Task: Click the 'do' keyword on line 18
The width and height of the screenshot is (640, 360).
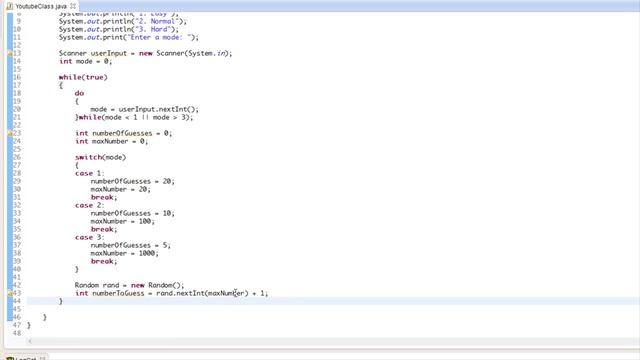Action: pyautogui.click(x=79, y=93)
